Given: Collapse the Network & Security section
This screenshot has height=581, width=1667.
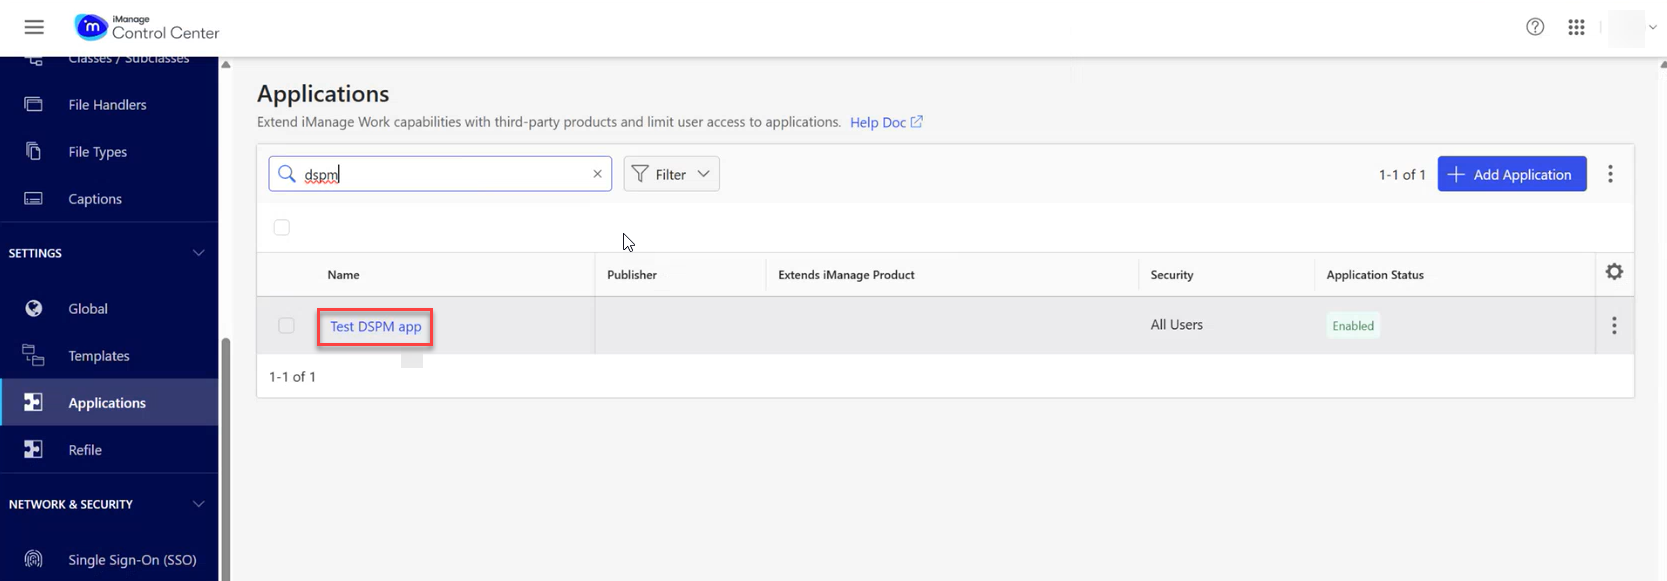Looking at the screenshot, I should (x=198, y=504).
